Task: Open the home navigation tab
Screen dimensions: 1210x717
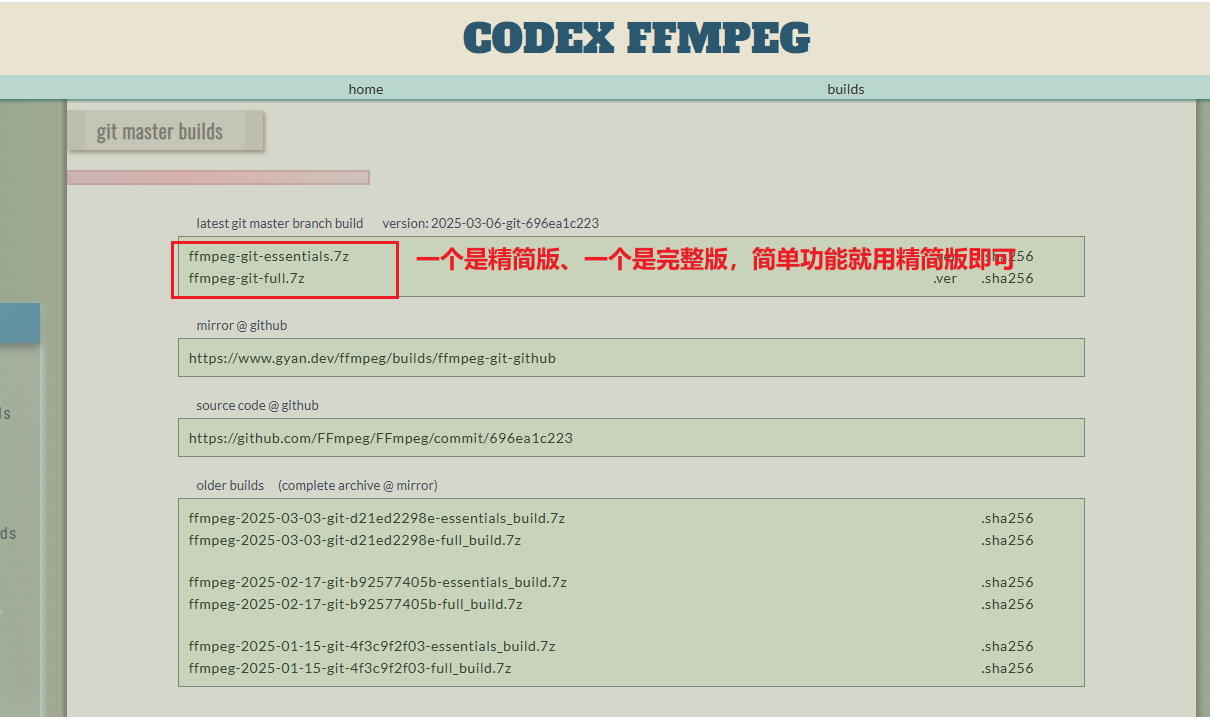Action: (x=366, y=89)
